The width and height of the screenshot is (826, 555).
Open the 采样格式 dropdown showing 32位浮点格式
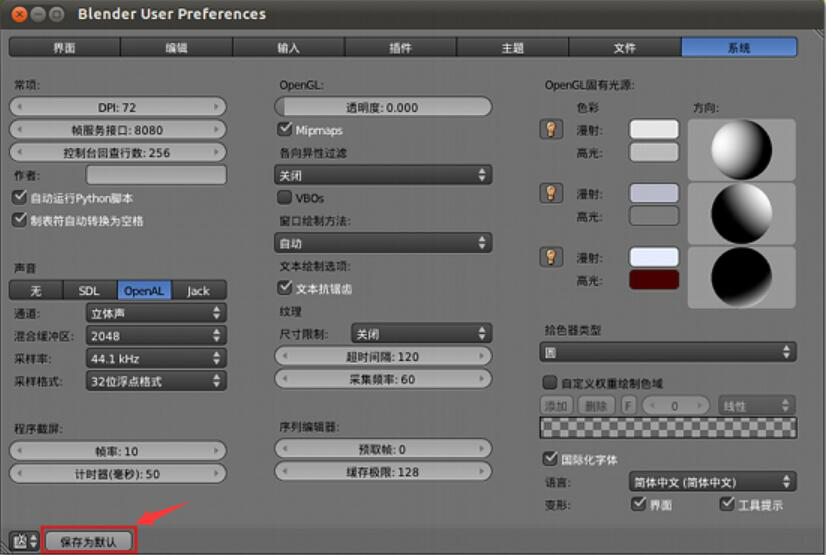pos(156,381)
